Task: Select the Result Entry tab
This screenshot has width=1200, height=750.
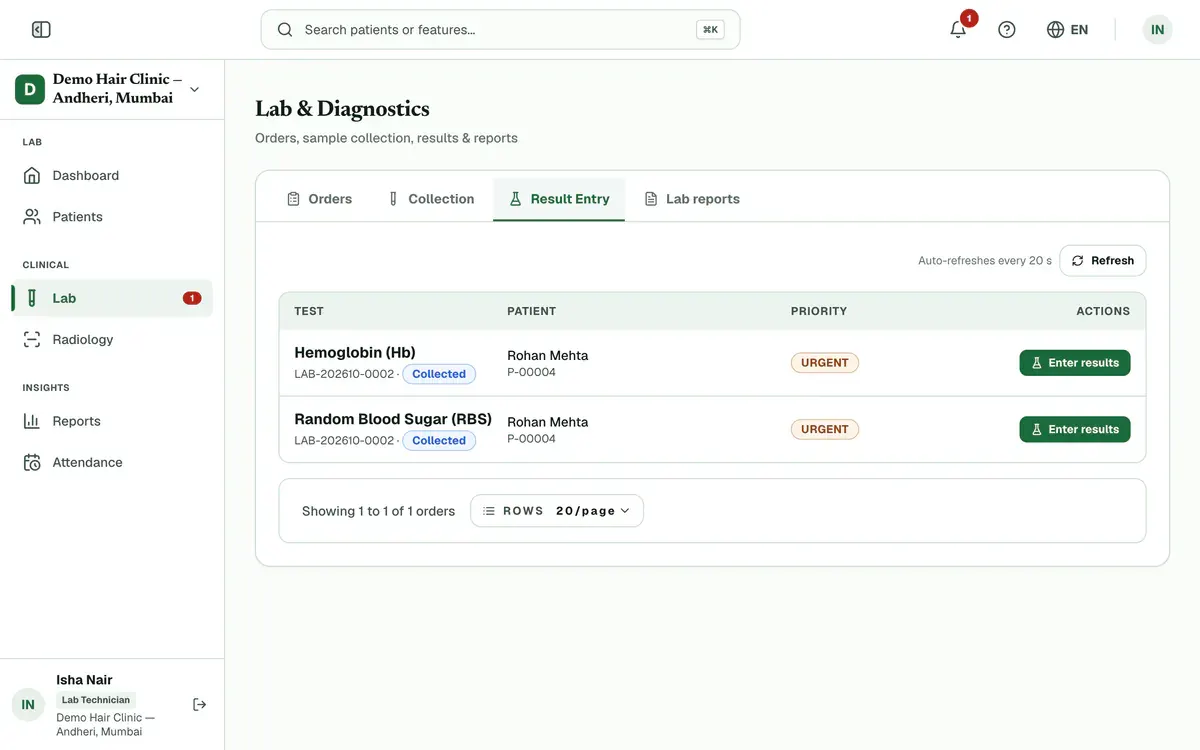Action: [x=559, y=199]
